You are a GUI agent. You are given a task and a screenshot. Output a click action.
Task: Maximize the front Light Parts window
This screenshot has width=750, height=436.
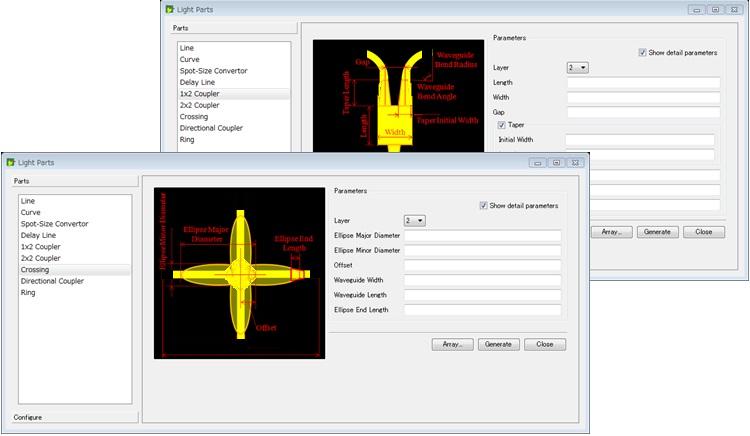556,163
